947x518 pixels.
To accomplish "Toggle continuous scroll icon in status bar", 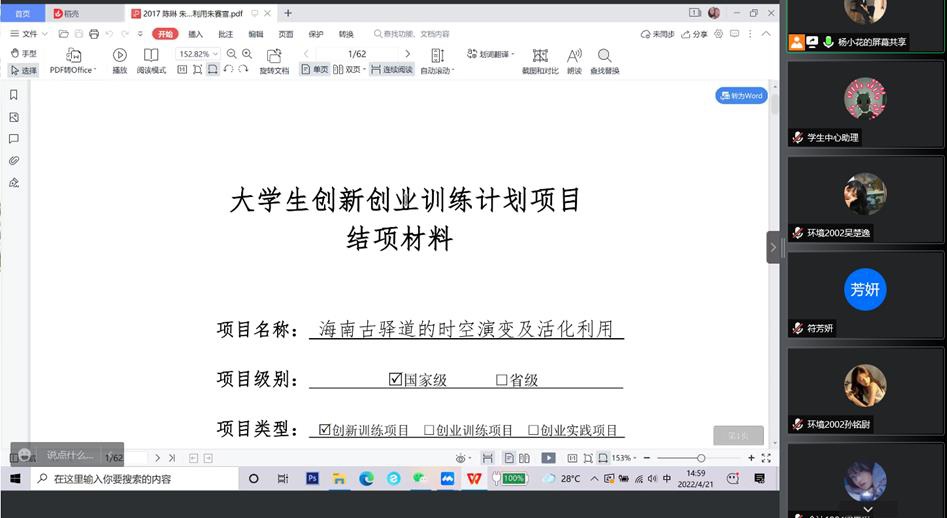I will tap(488, 458).
